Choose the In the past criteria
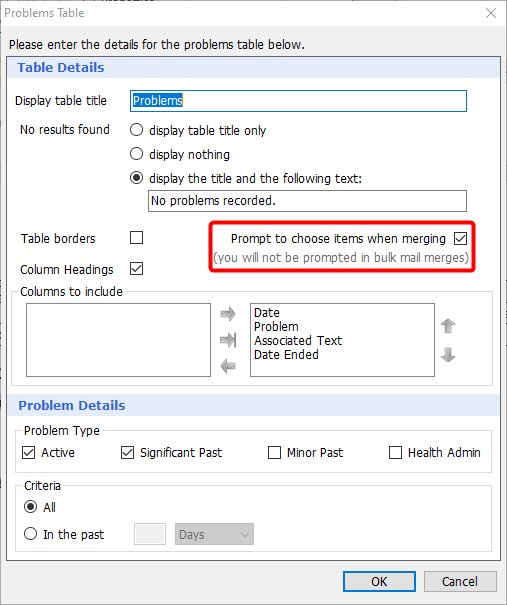The width and height of the screenshot is (507, 605). coord(30,534)
